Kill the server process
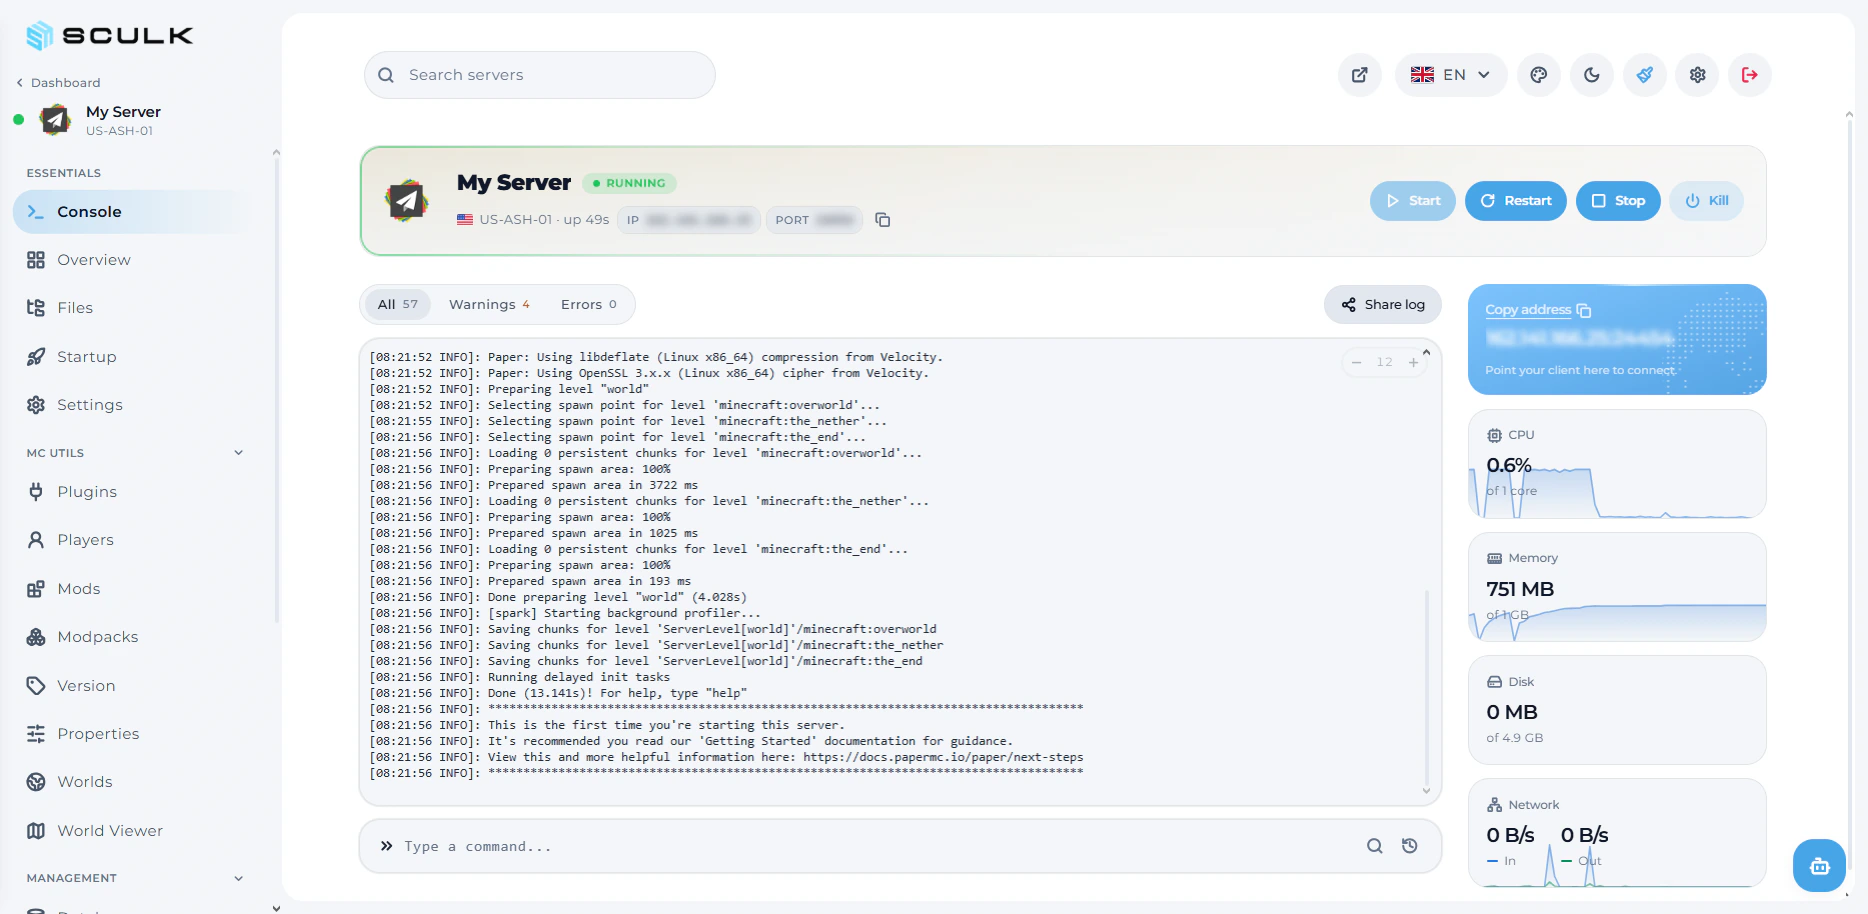This screenshot has height=914, width=1868. pyautogui.click(x=1707, y=201)
